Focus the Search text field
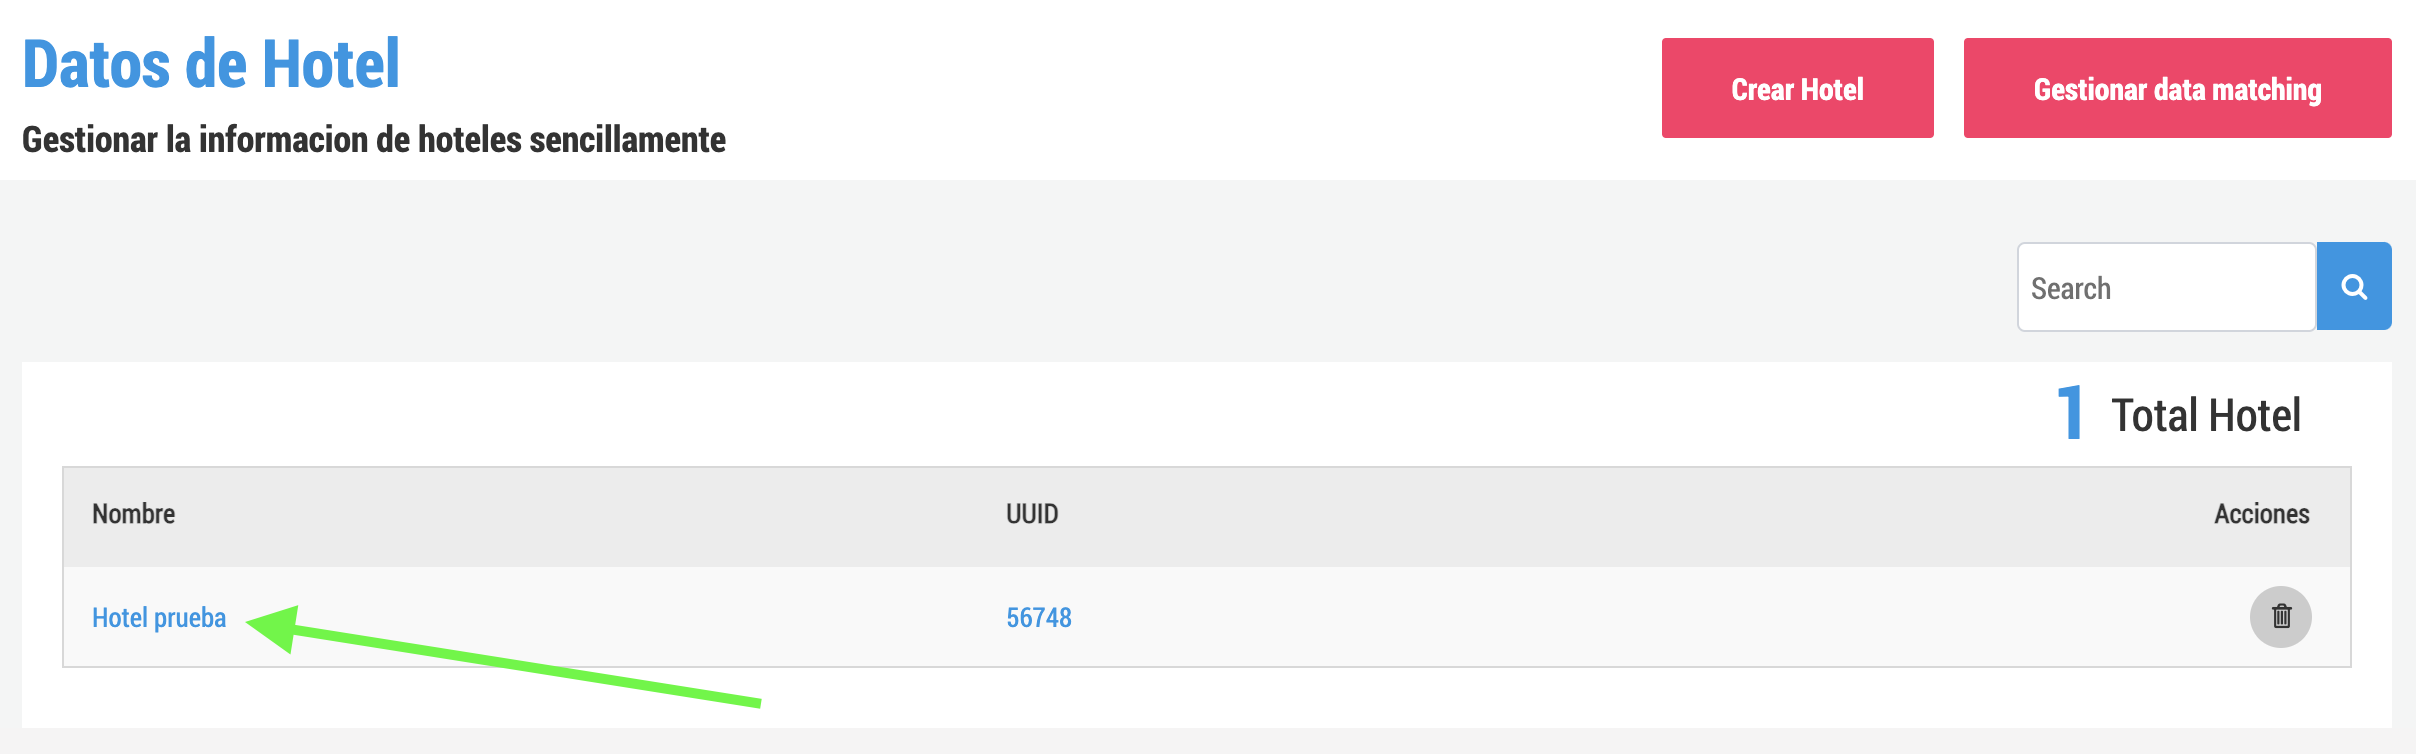The height and width of the screenshot is (754, 2416). tap(2167, 287)
